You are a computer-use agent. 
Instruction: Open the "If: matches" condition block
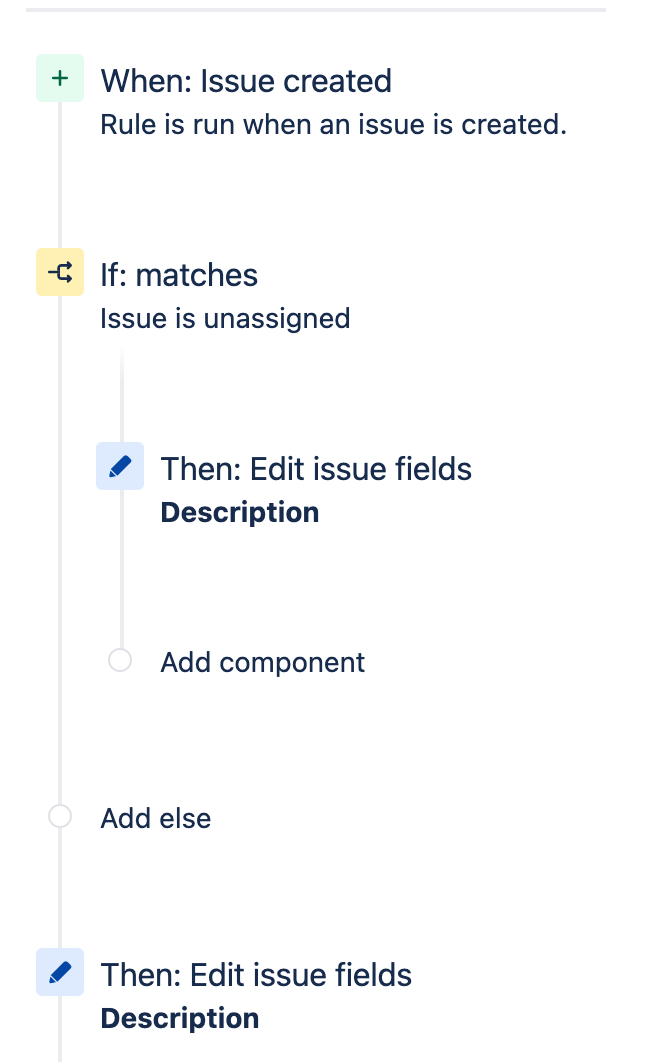coord(179,275)
